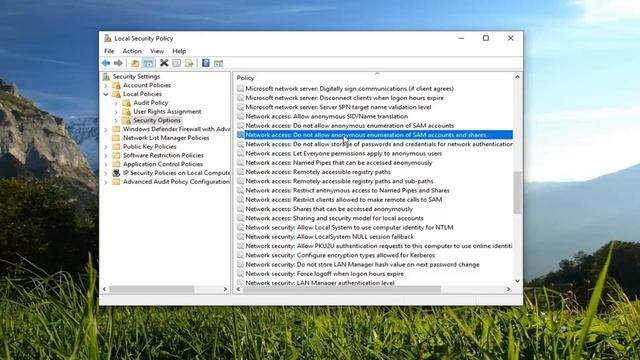Click the Back arrow toolbar icon
This screenshot has height=360, width=640.
[x=106, y=63]
